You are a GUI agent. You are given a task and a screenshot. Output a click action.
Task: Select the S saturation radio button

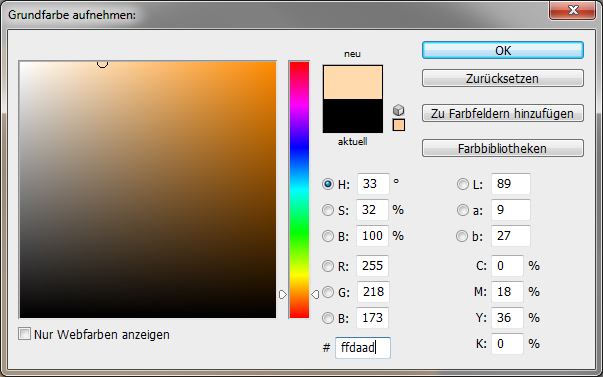point(328,210)
